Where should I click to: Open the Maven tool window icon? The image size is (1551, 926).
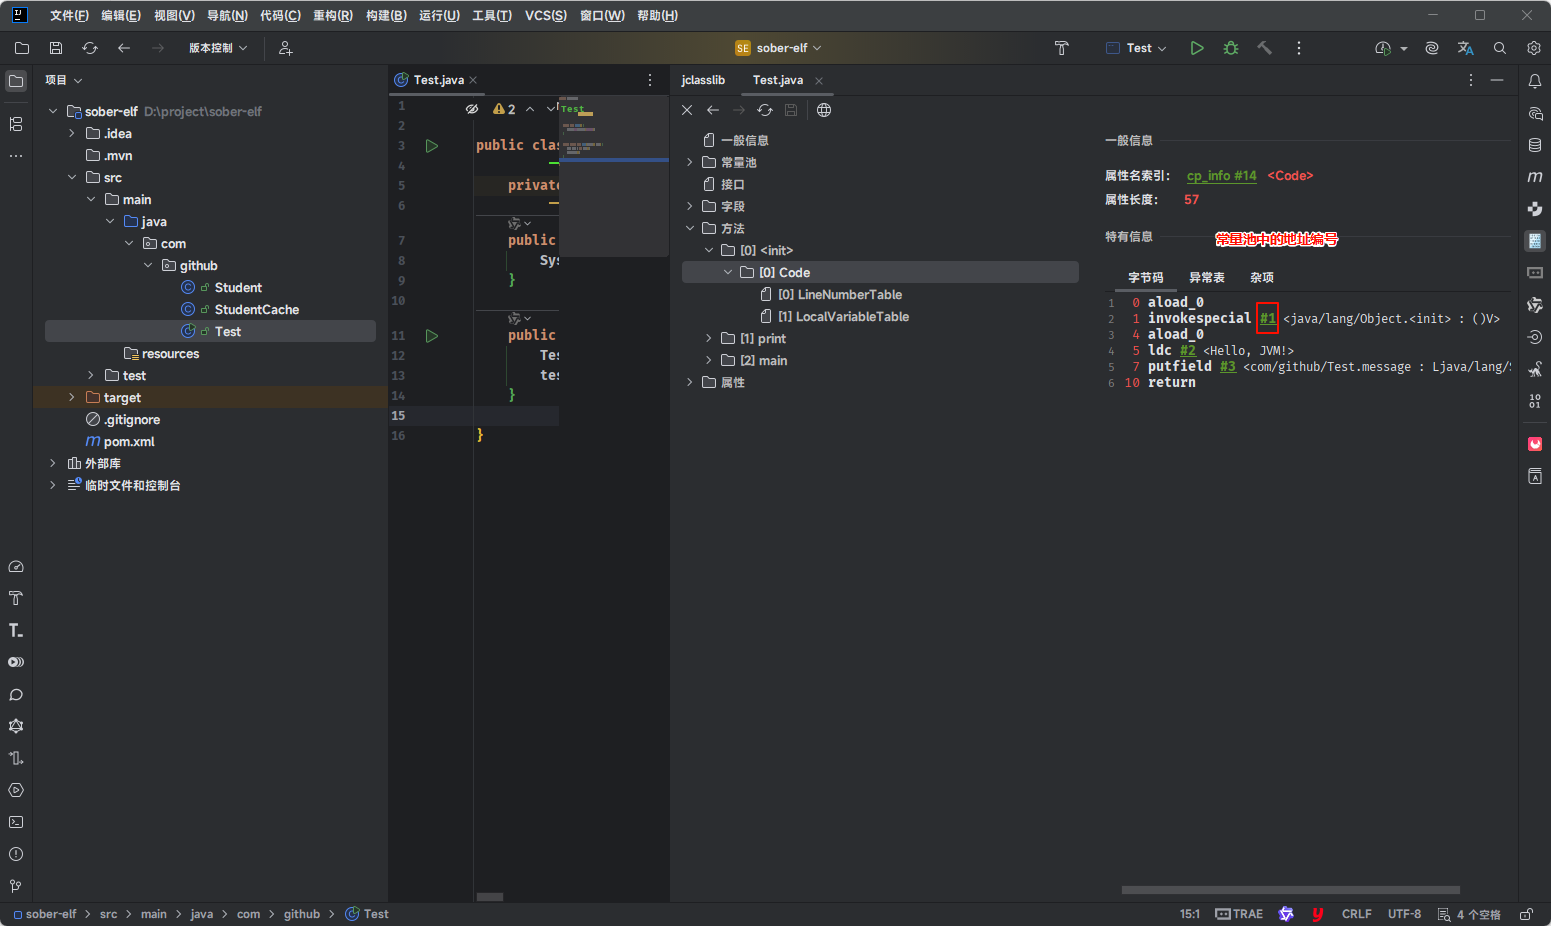tap(1535, 177)
